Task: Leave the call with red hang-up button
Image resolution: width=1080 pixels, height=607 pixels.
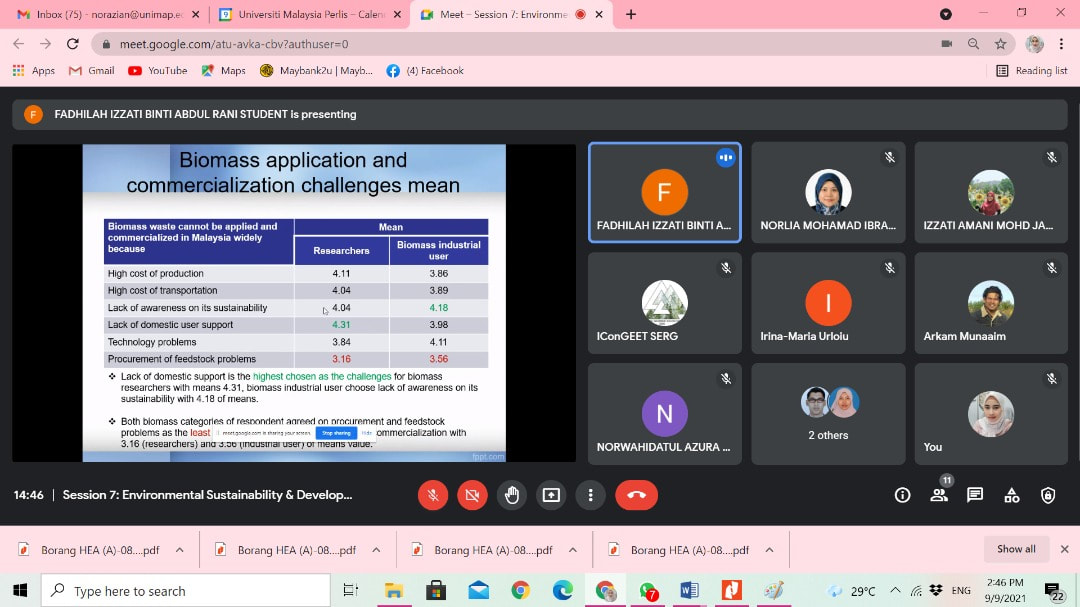Action: (x=636, y=495)
